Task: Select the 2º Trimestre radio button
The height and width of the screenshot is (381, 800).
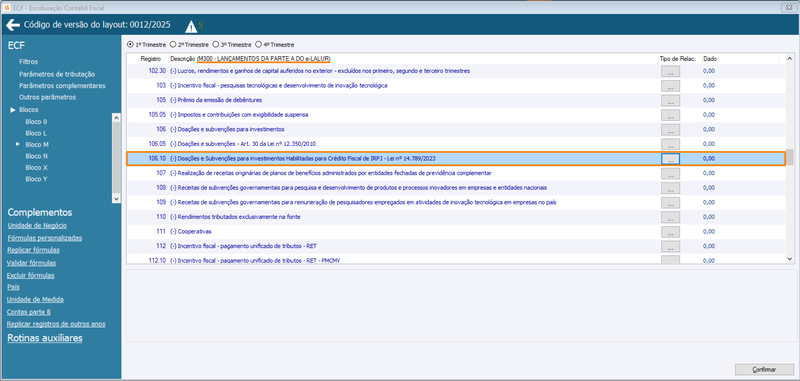Action: click(173, 44)
